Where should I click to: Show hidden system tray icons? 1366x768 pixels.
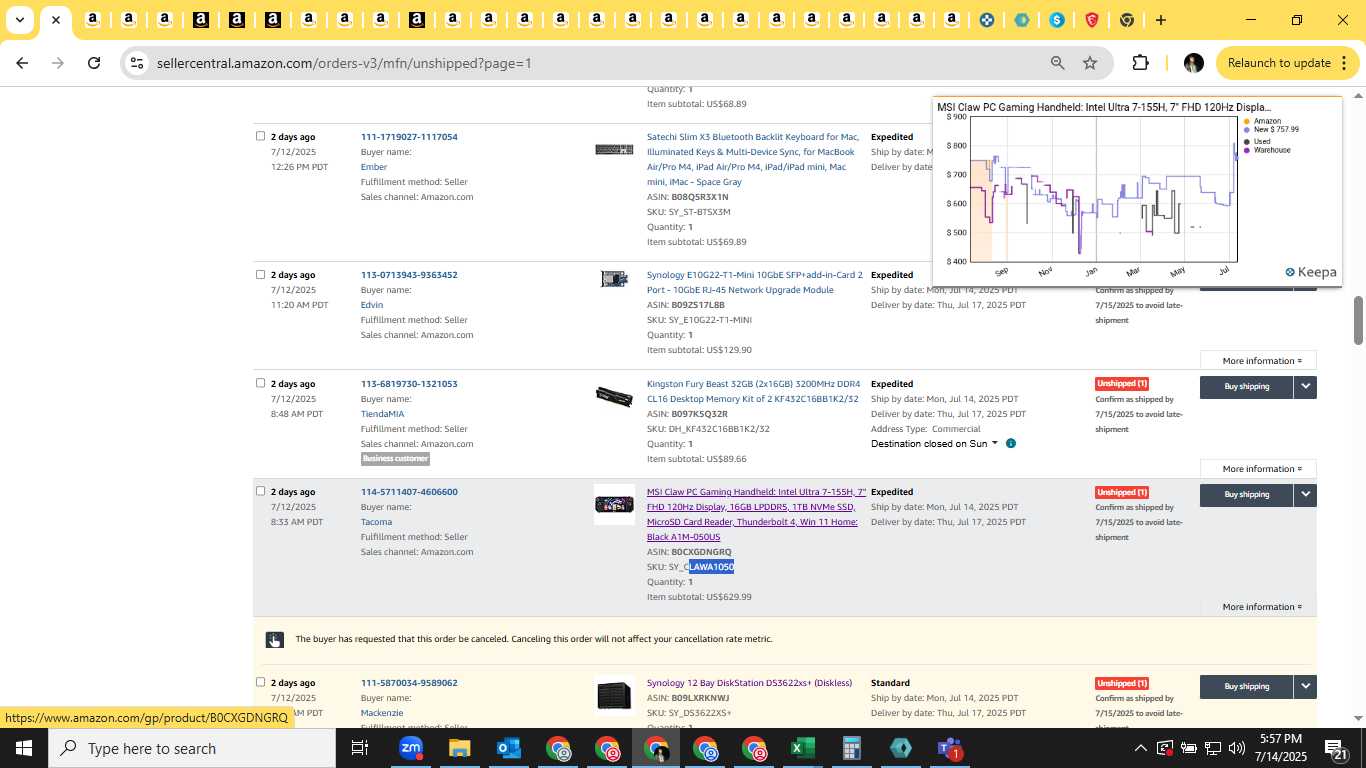click(x=1140, y=748)
